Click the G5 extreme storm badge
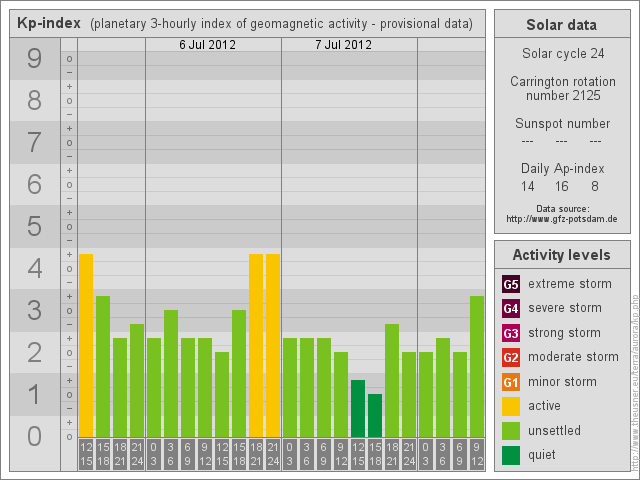The width and height of the screenshot is (640, 480). [x=511, y=284]
